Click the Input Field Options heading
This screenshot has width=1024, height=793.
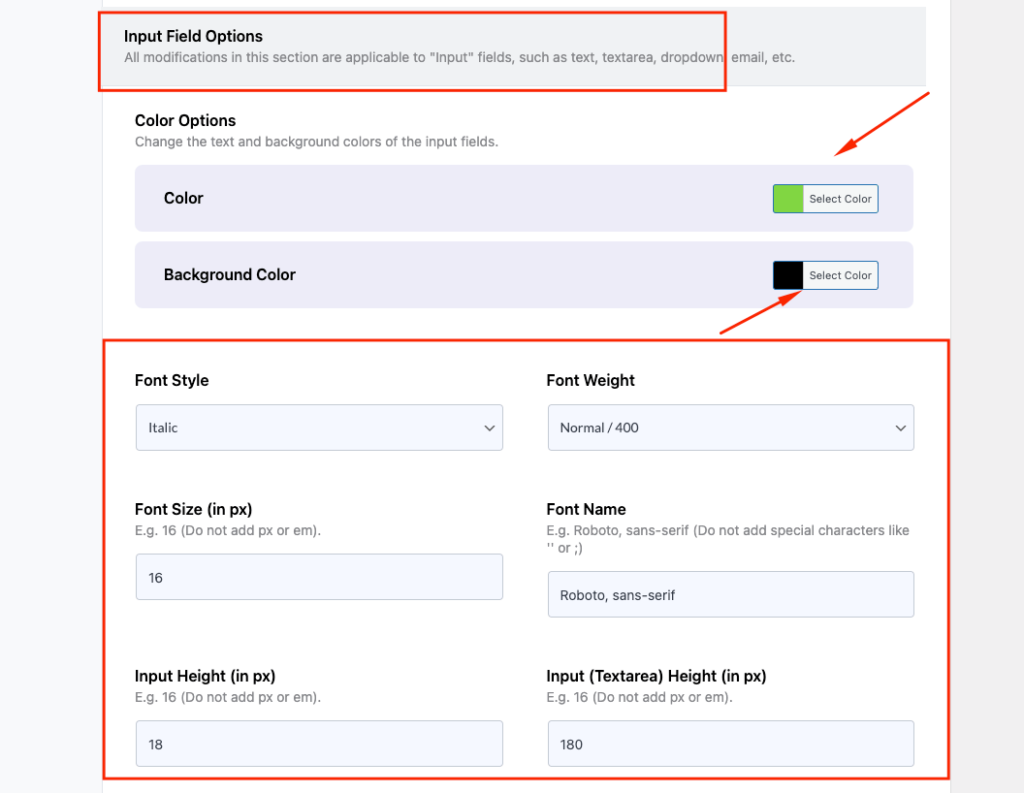(x=193, y=36)
